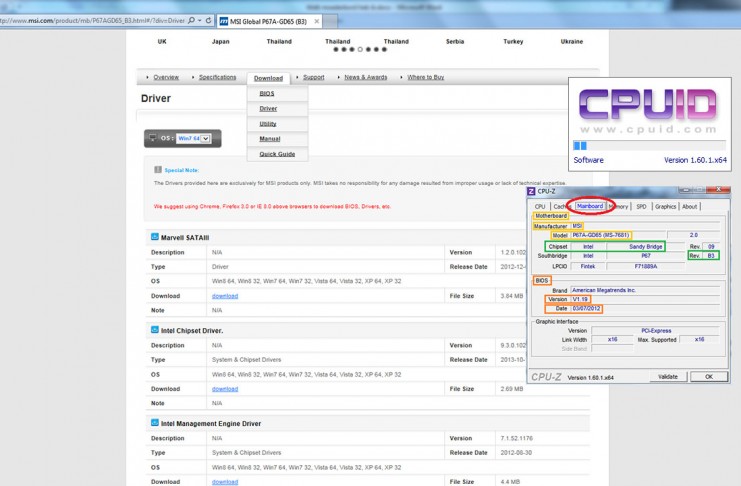741x486 pixels.
Task: Open the Overview page link
Action: [166, 77]
